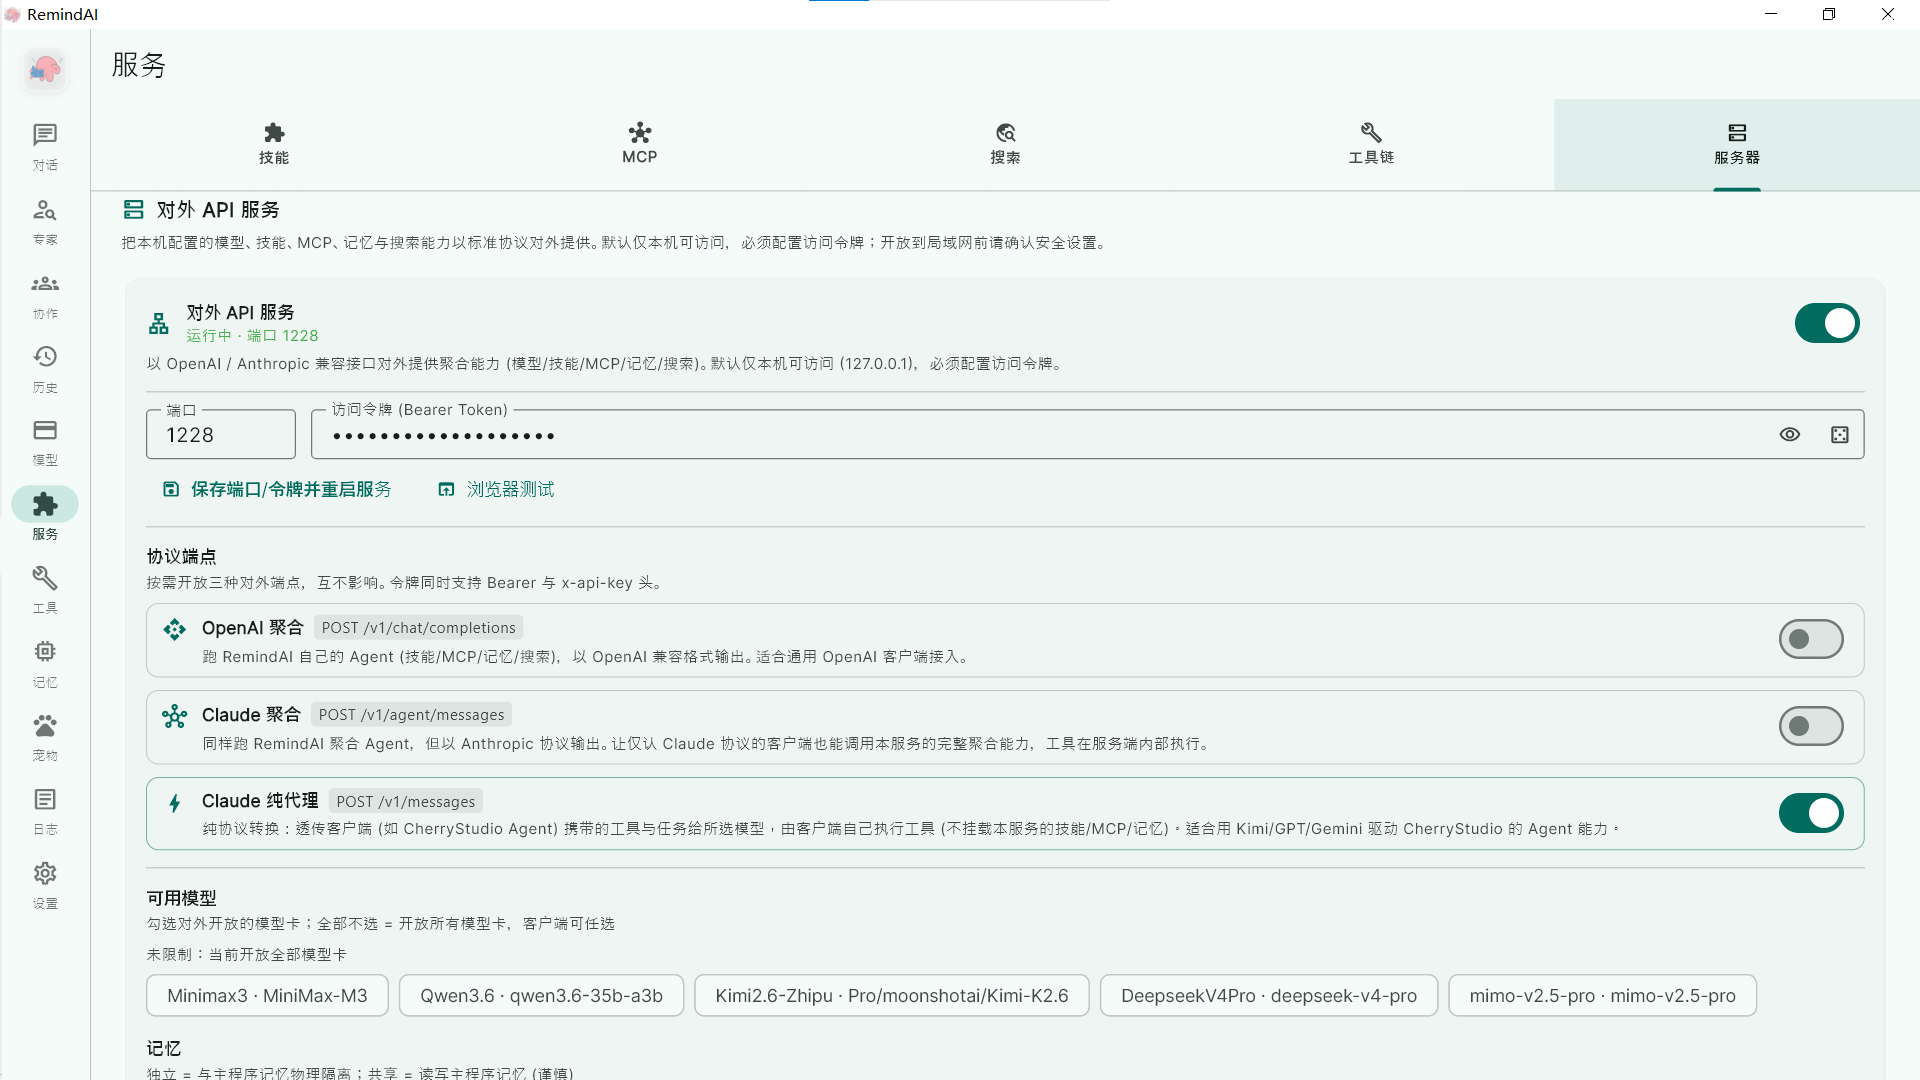Switch to the 工具链 tab
Viewport: 1920px width, 1080px height.
[1371, 144]
